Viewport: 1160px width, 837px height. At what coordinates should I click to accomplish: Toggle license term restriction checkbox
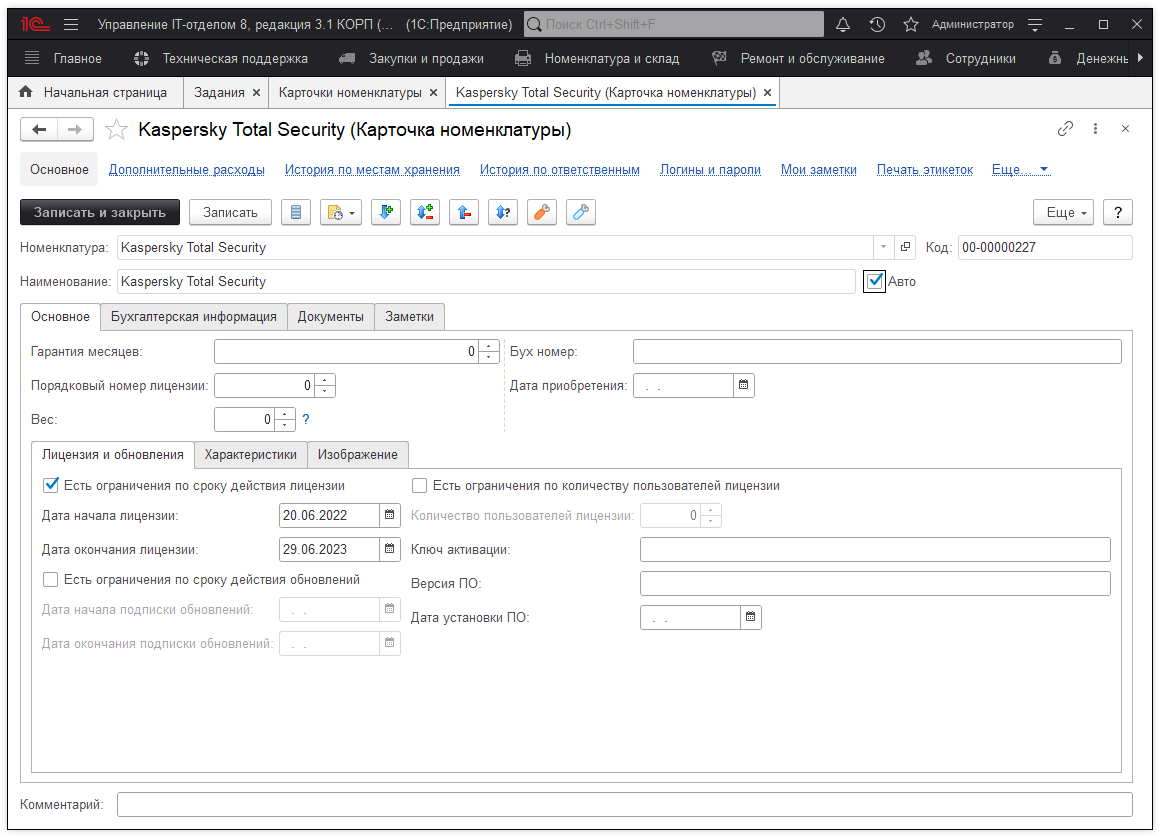tap(51, 485)
